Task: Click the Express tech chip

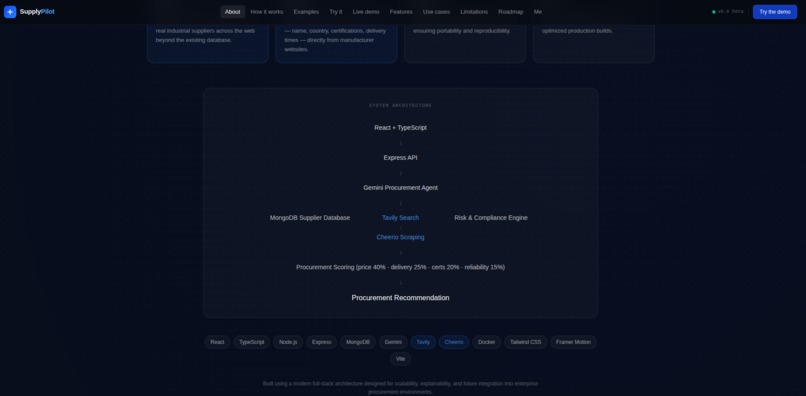Action: tap(322, 342)
